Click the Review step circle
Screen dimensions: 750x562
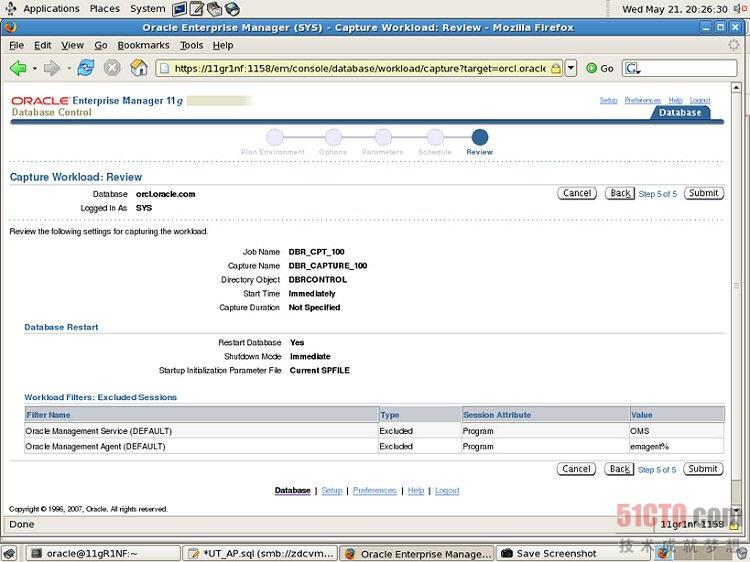coord(480,137)
